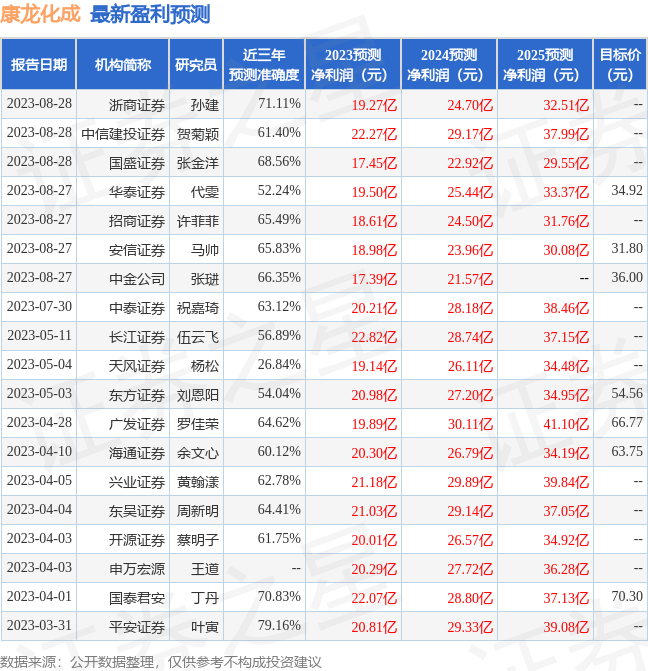Click the 广发证券 target price 66.77
This screenshot has height=671, width=648.
[627, 422]
